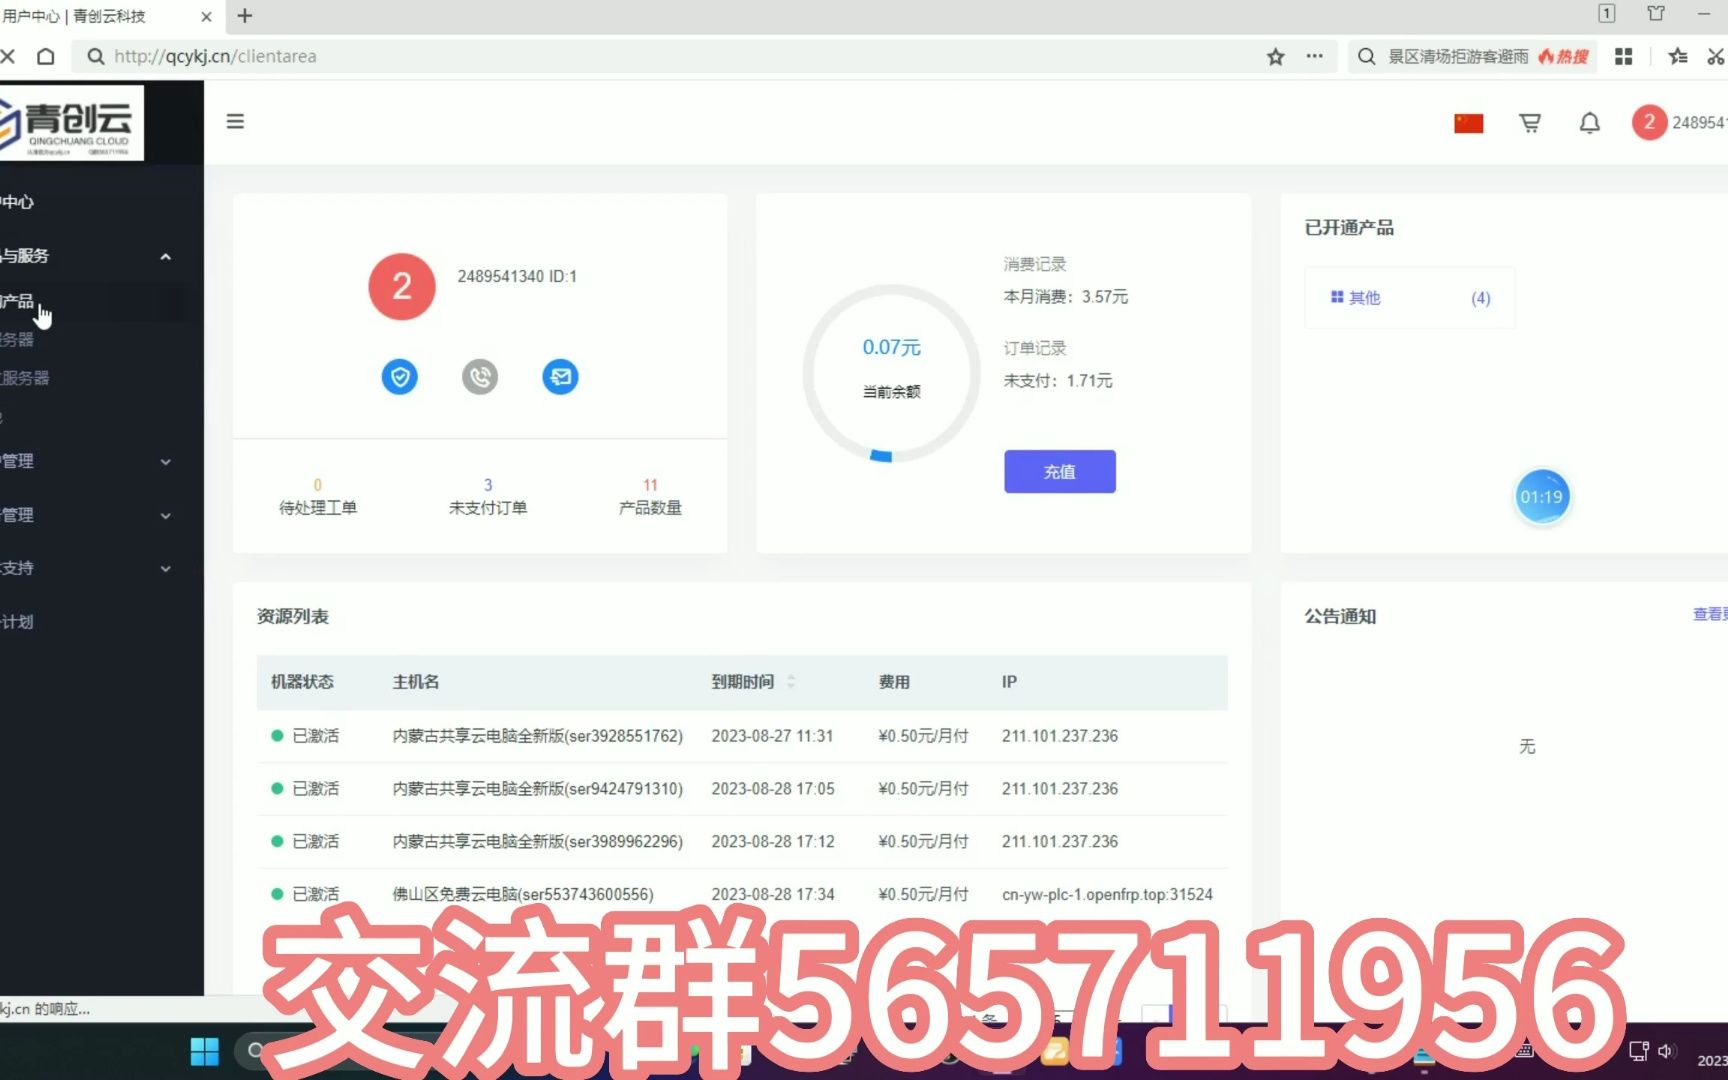Open the language flag selector
Viewport: 1728px width, 1080px height.
pyautogui.click(x=1468, y=123)
